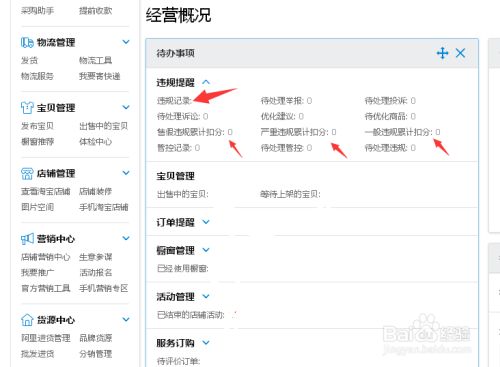Expand the 橱窗管理 section chevron
500x367 pixels.
(x=206, y=250)
